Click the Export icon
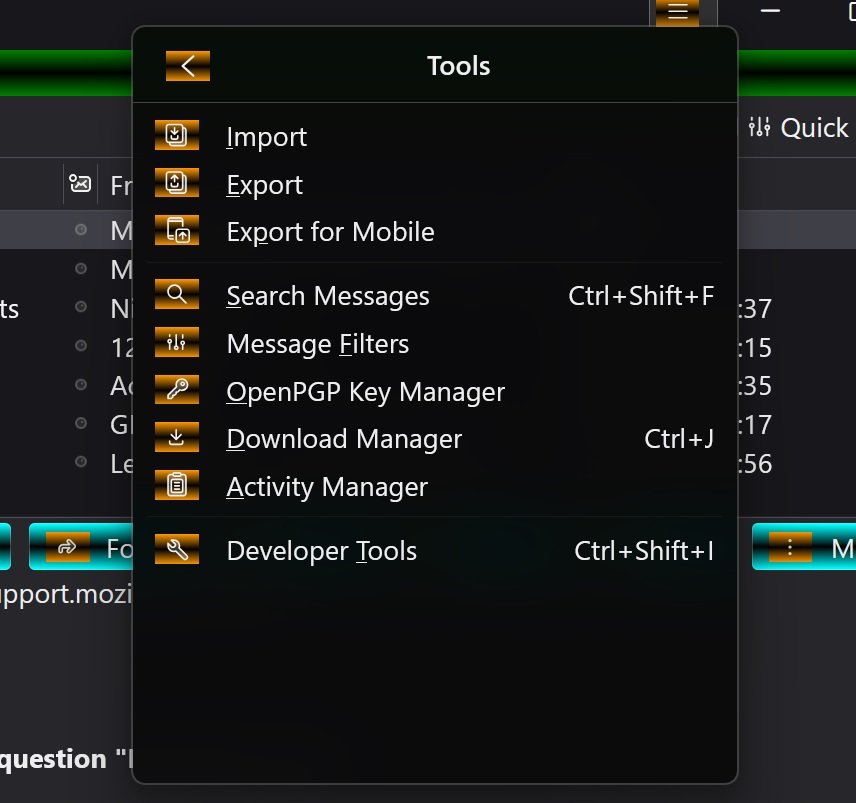The image size is (856, 803). pyautogui.click(x=176, y=182)
